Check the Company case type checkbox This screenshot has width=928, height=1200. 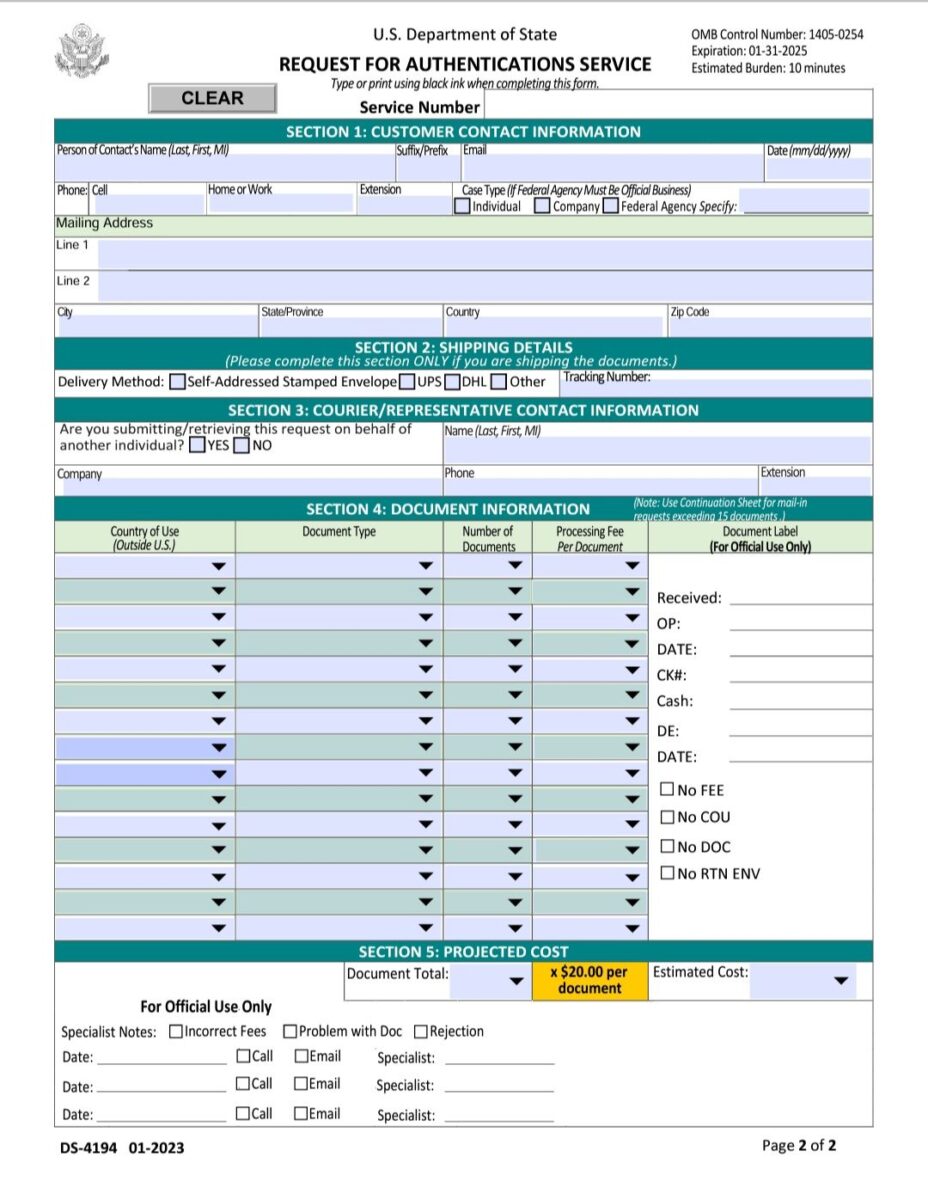point(541,206)
